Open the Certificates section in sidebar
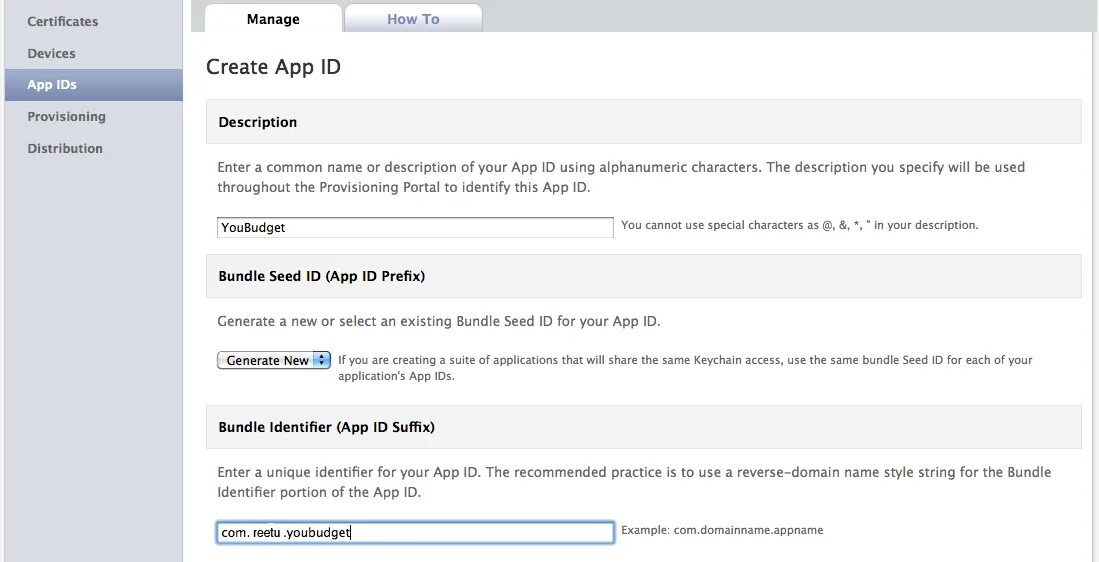The image size is (1099, 562). click(x=62, y=21)
